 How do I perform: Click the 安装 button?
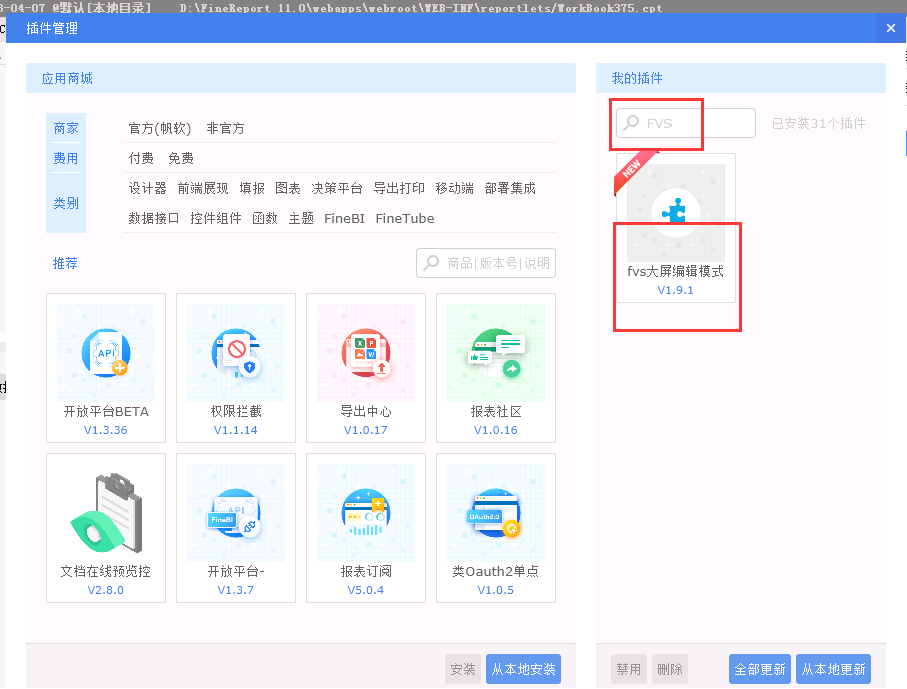(463, 669)
